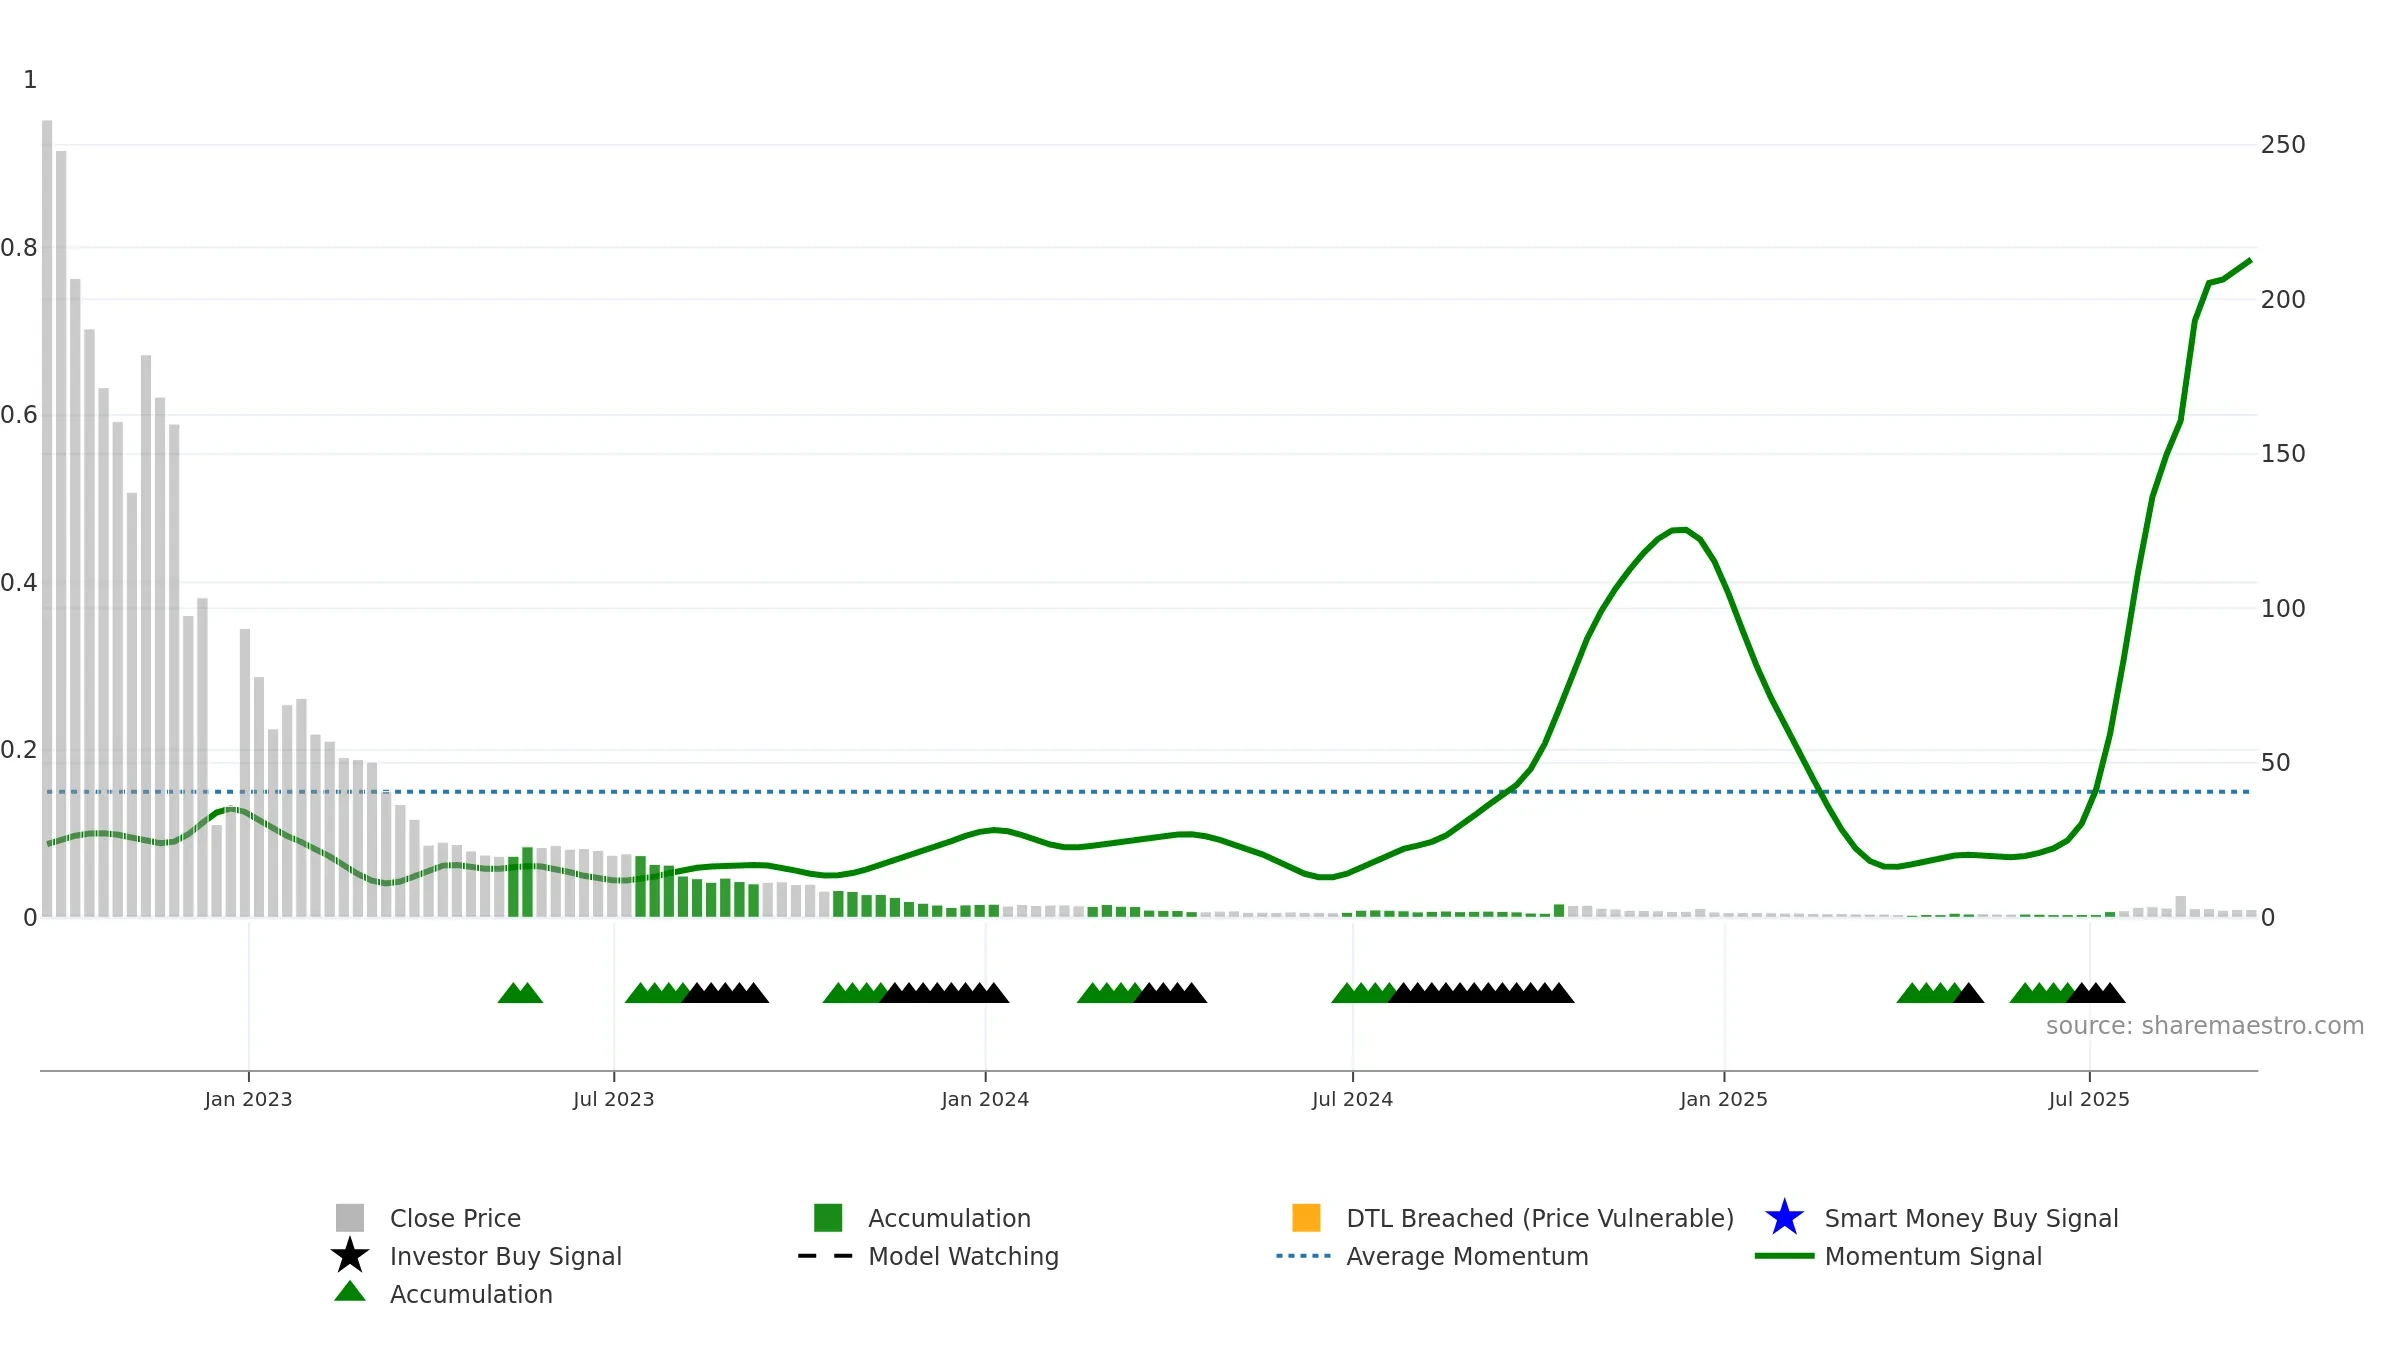Click the 200 right axis label
Image resolution: width=2400 pixels, height=1350 pixels.
(x=2283, y=299)
